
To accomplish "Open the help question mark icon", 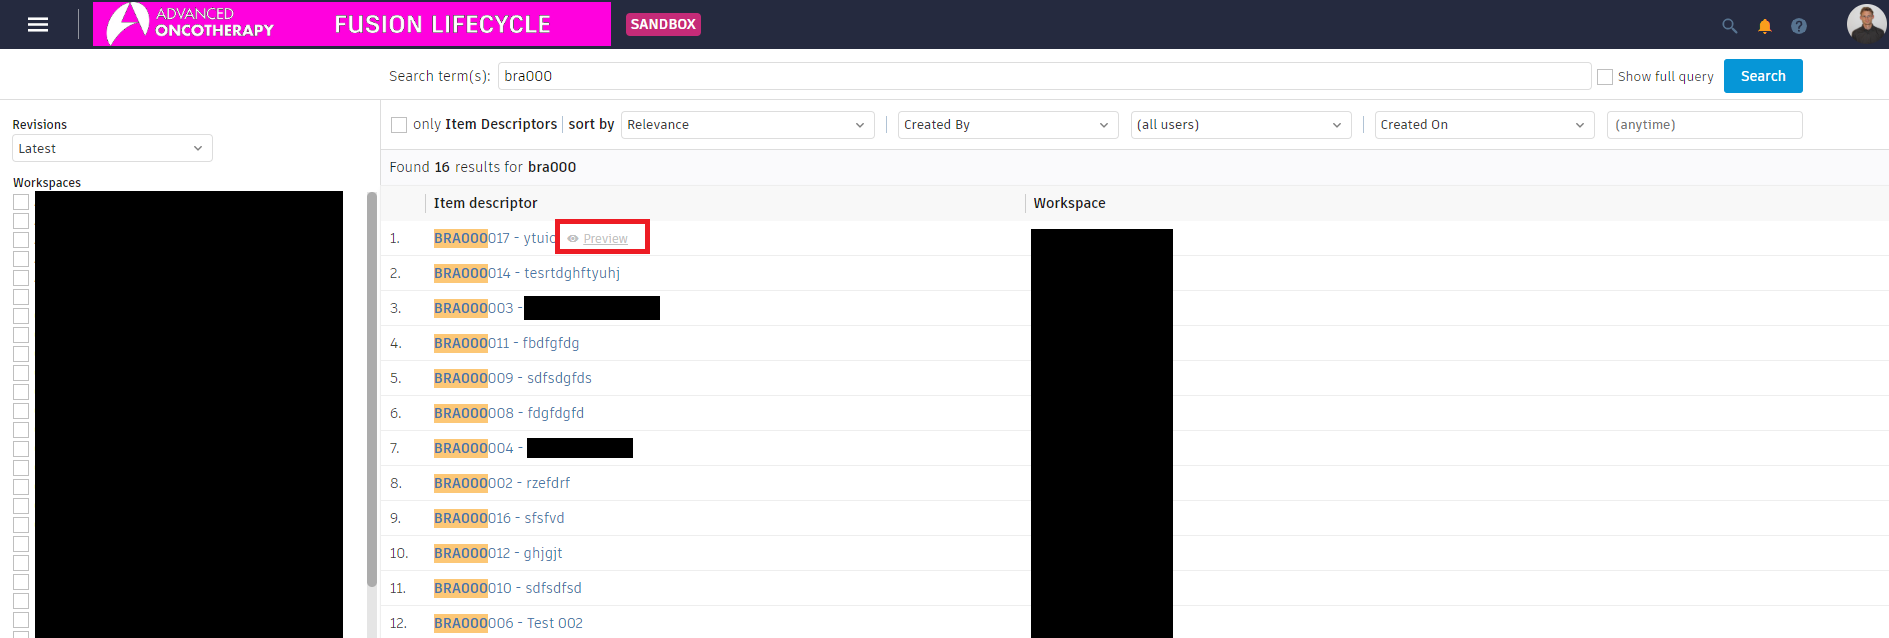I will [1799, 26].
